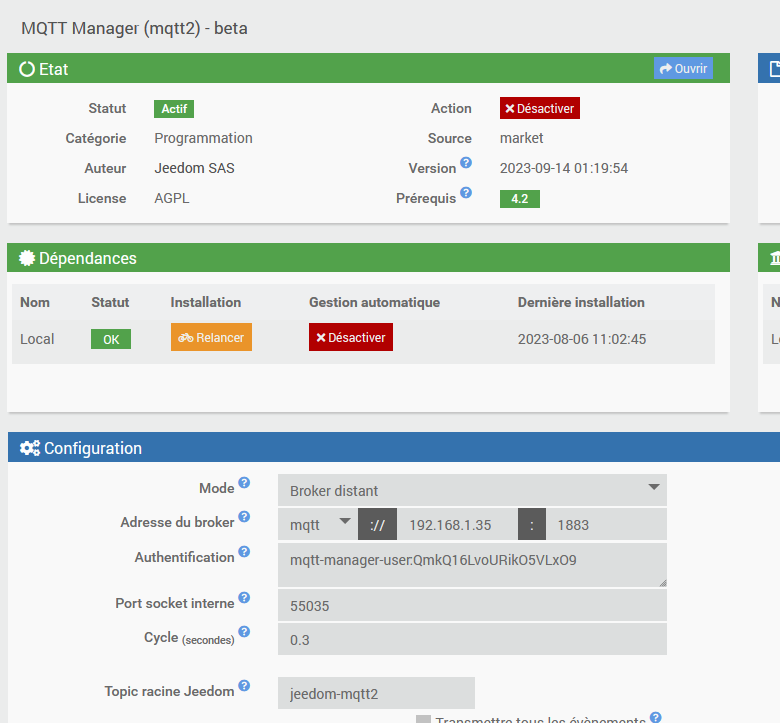780x723 pixels.
Task: Click the help icon next to Prérequis
Action: point(466,193)
